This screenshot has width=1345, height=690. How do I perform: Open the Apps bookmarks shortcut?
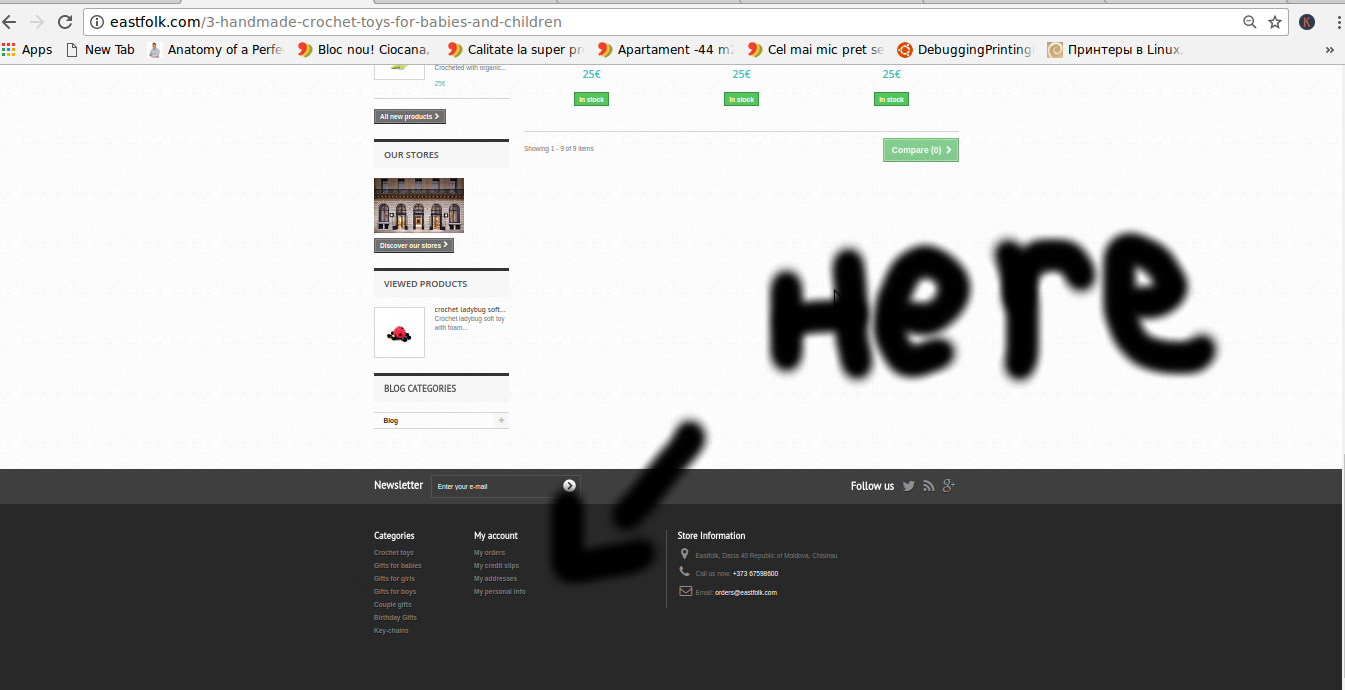(27, 50)
